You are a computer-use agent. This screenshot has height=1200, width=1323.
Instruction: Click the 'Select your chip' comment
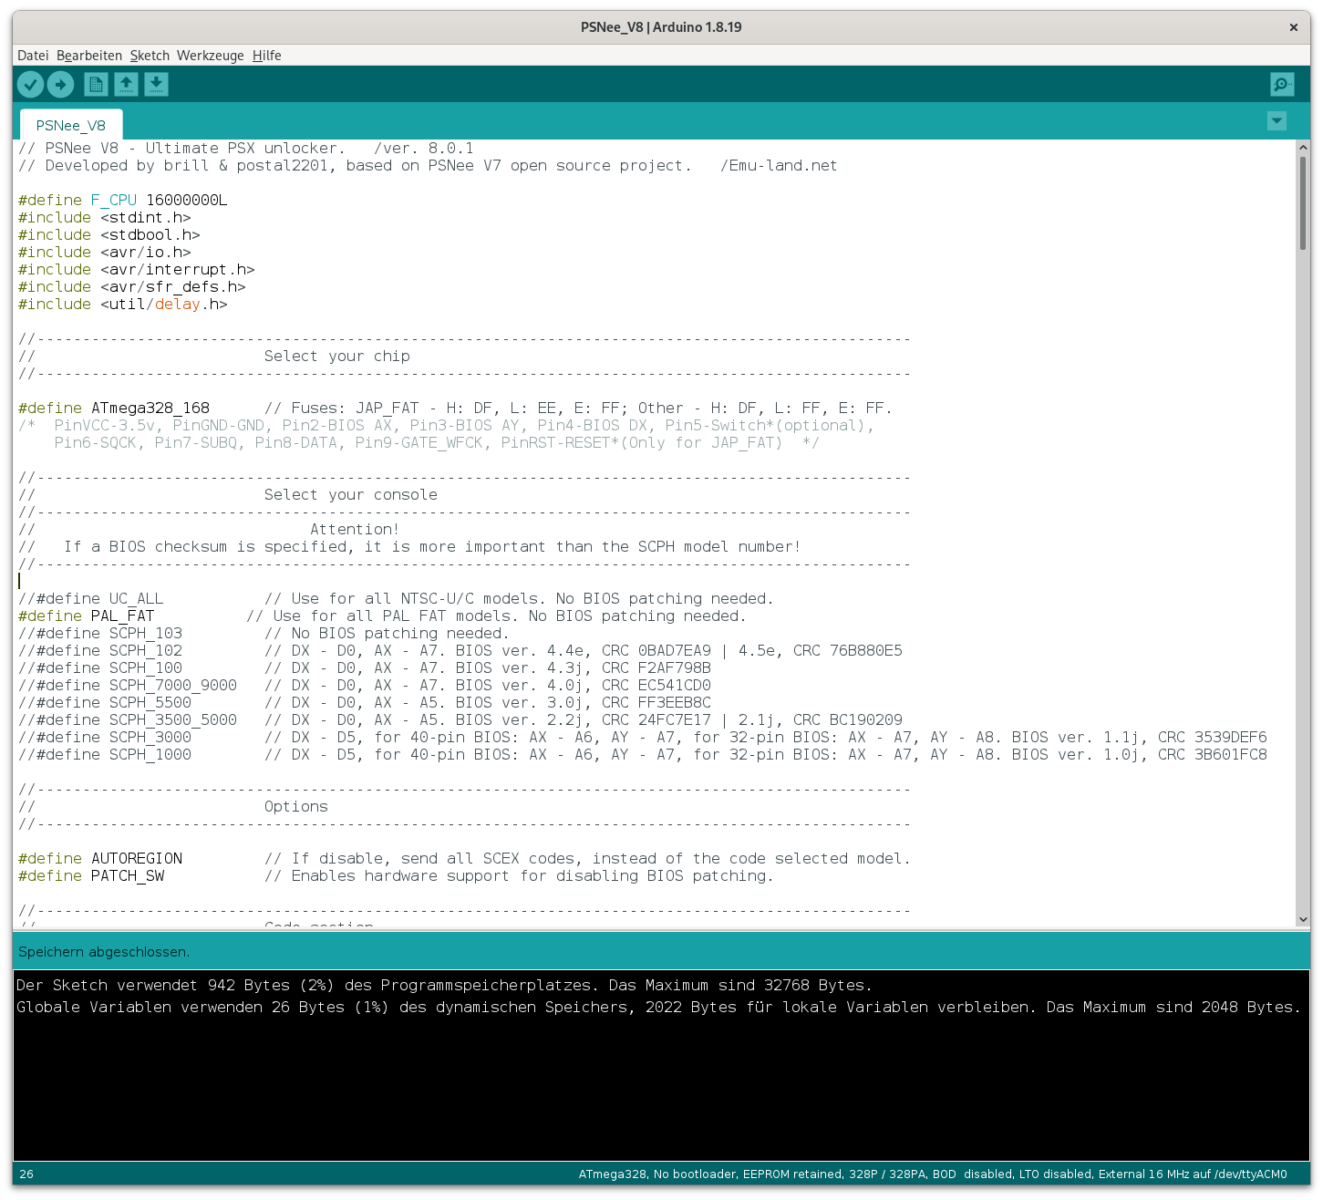[x=337, y=356]
